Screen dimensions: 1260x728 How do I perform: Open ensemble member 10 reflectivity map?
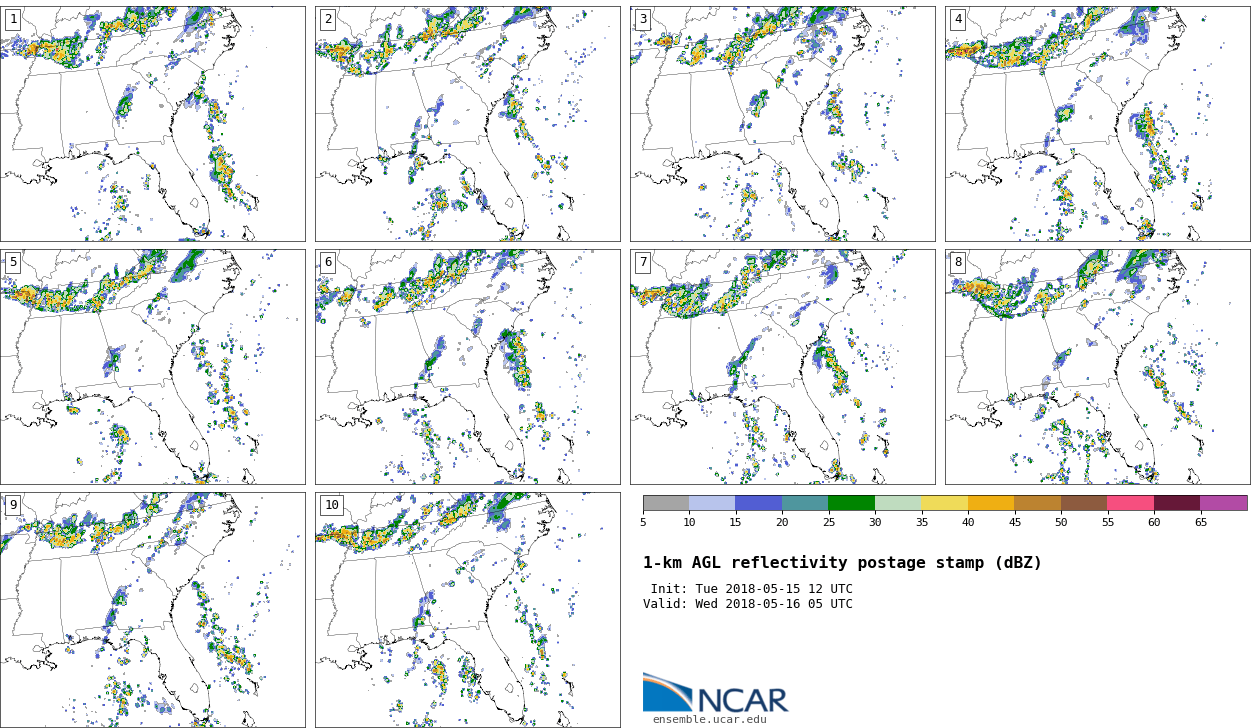(x=467, y=609)
